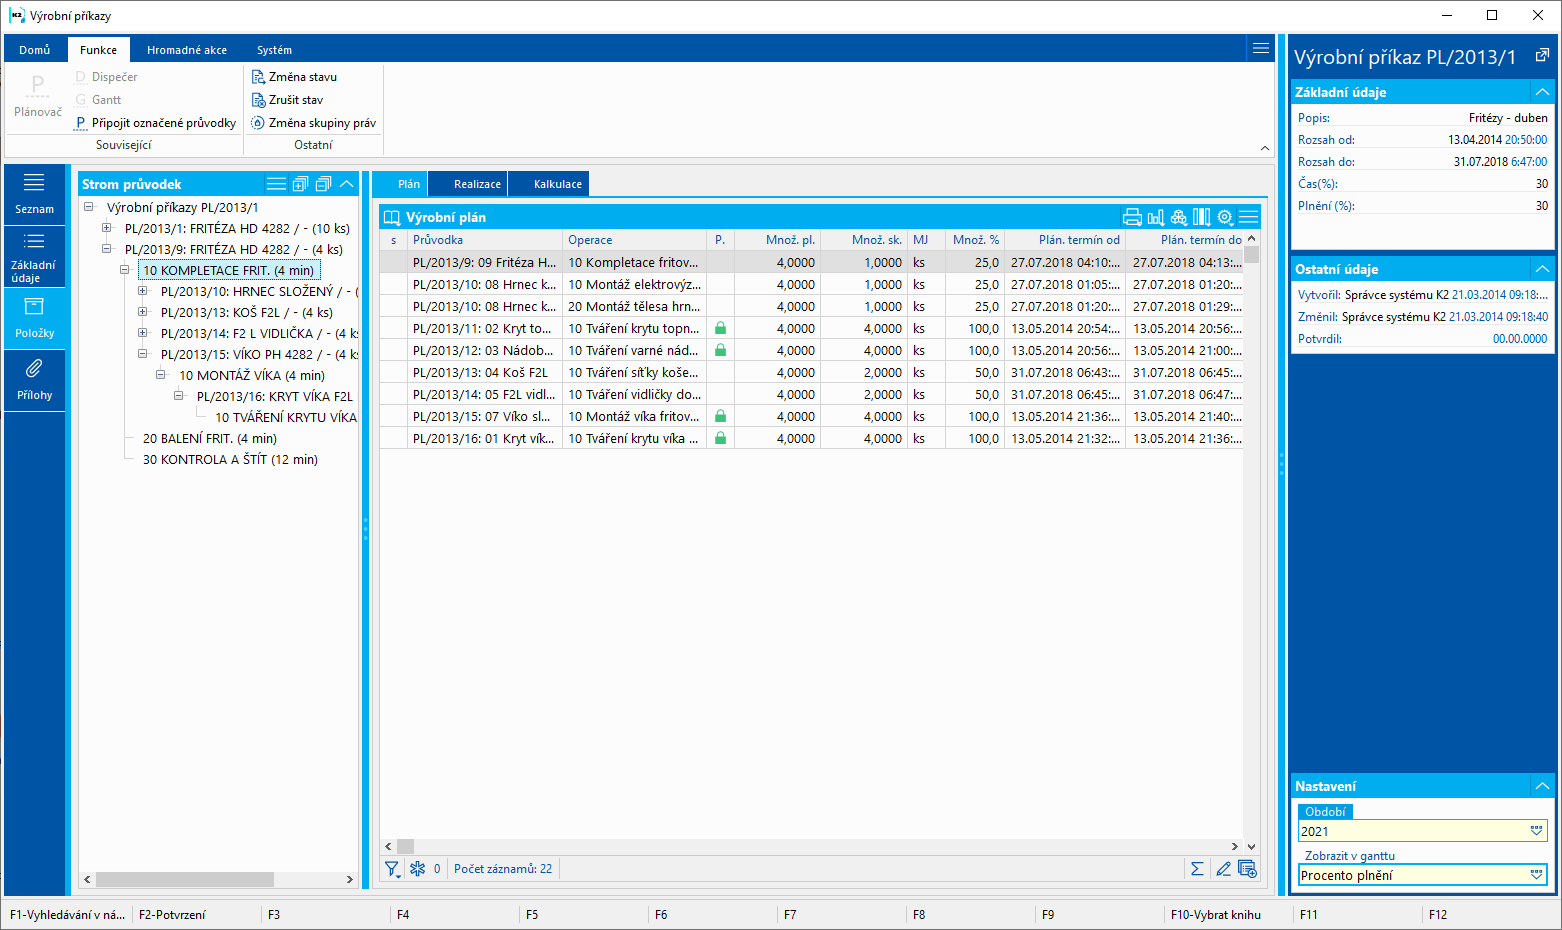Screen dimensions: 1562x930
Task: Open the hamburger menu of Výrobní plán
Action: click(x=1248, y=217)
